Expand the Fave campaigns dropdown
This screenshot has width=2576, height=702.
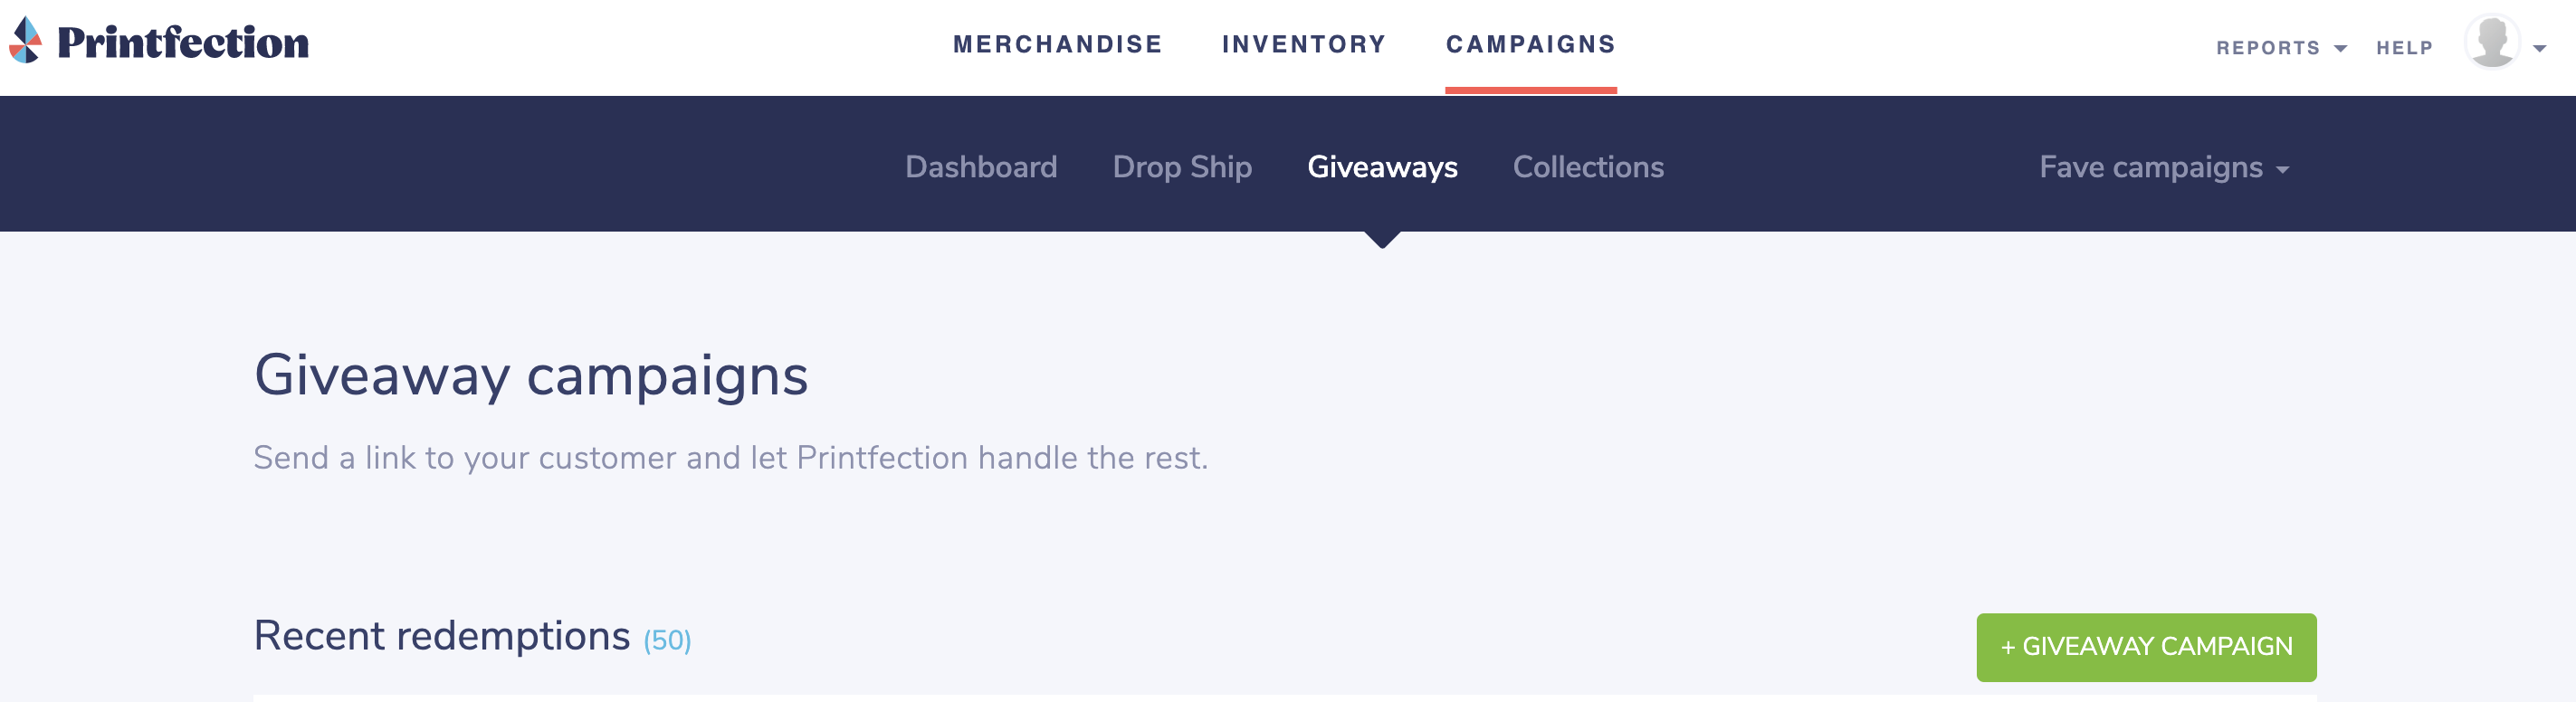point(2163,167)
